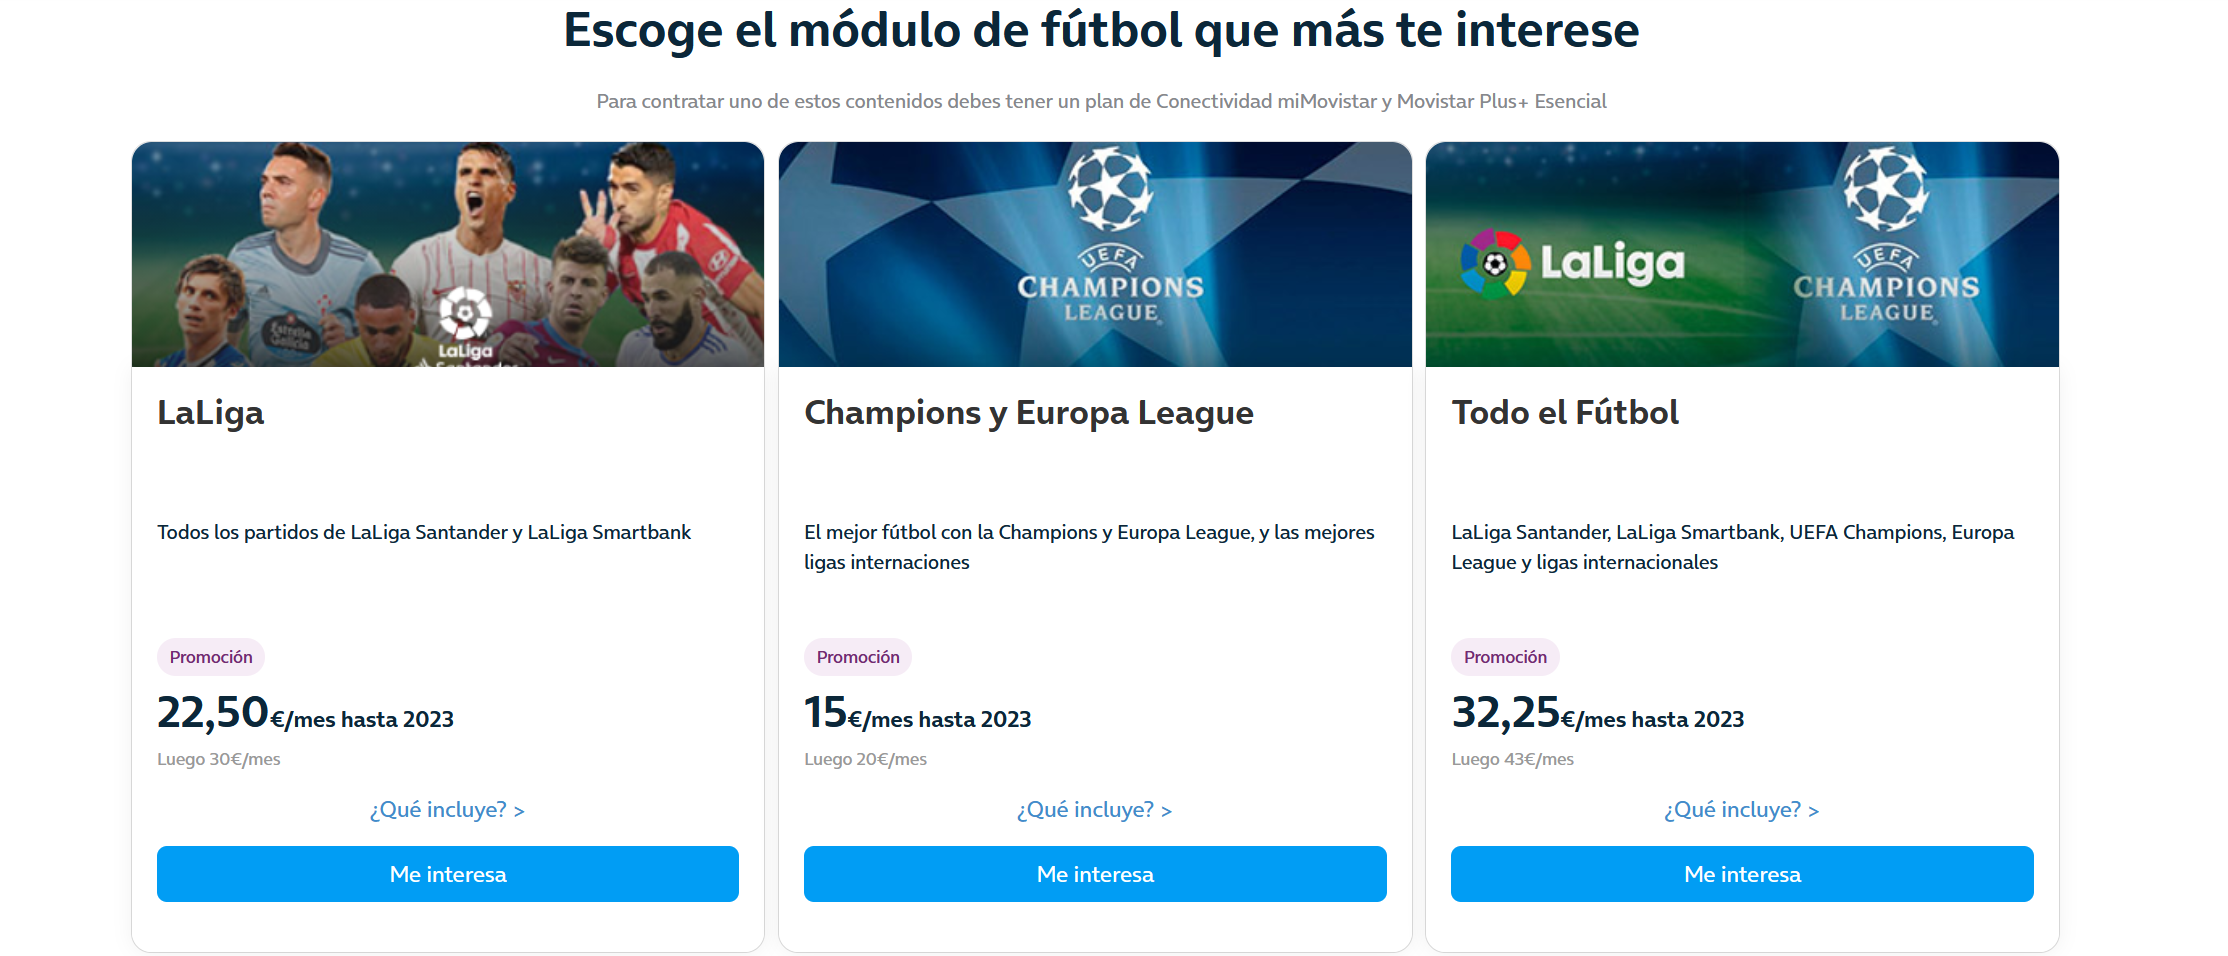This screenshot has height=956, width=2228.
Task: Expand ¿Qué incluye? for Champions y Europa League
Action: point(1094,810)
